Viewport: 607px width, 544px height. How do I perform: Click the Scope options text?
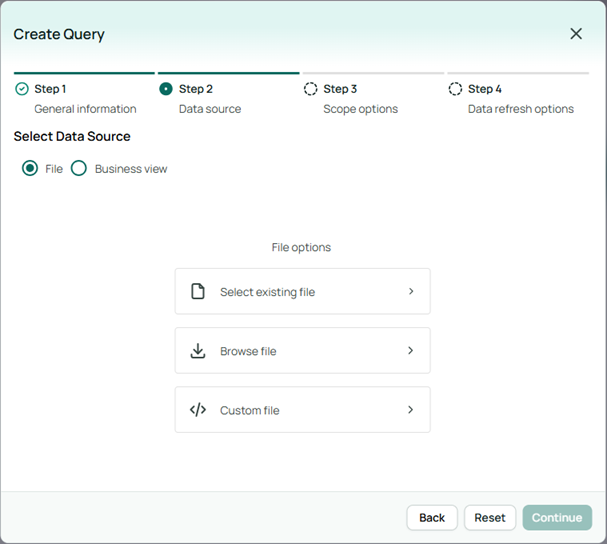pyautogui.click(x=360, y=109)
